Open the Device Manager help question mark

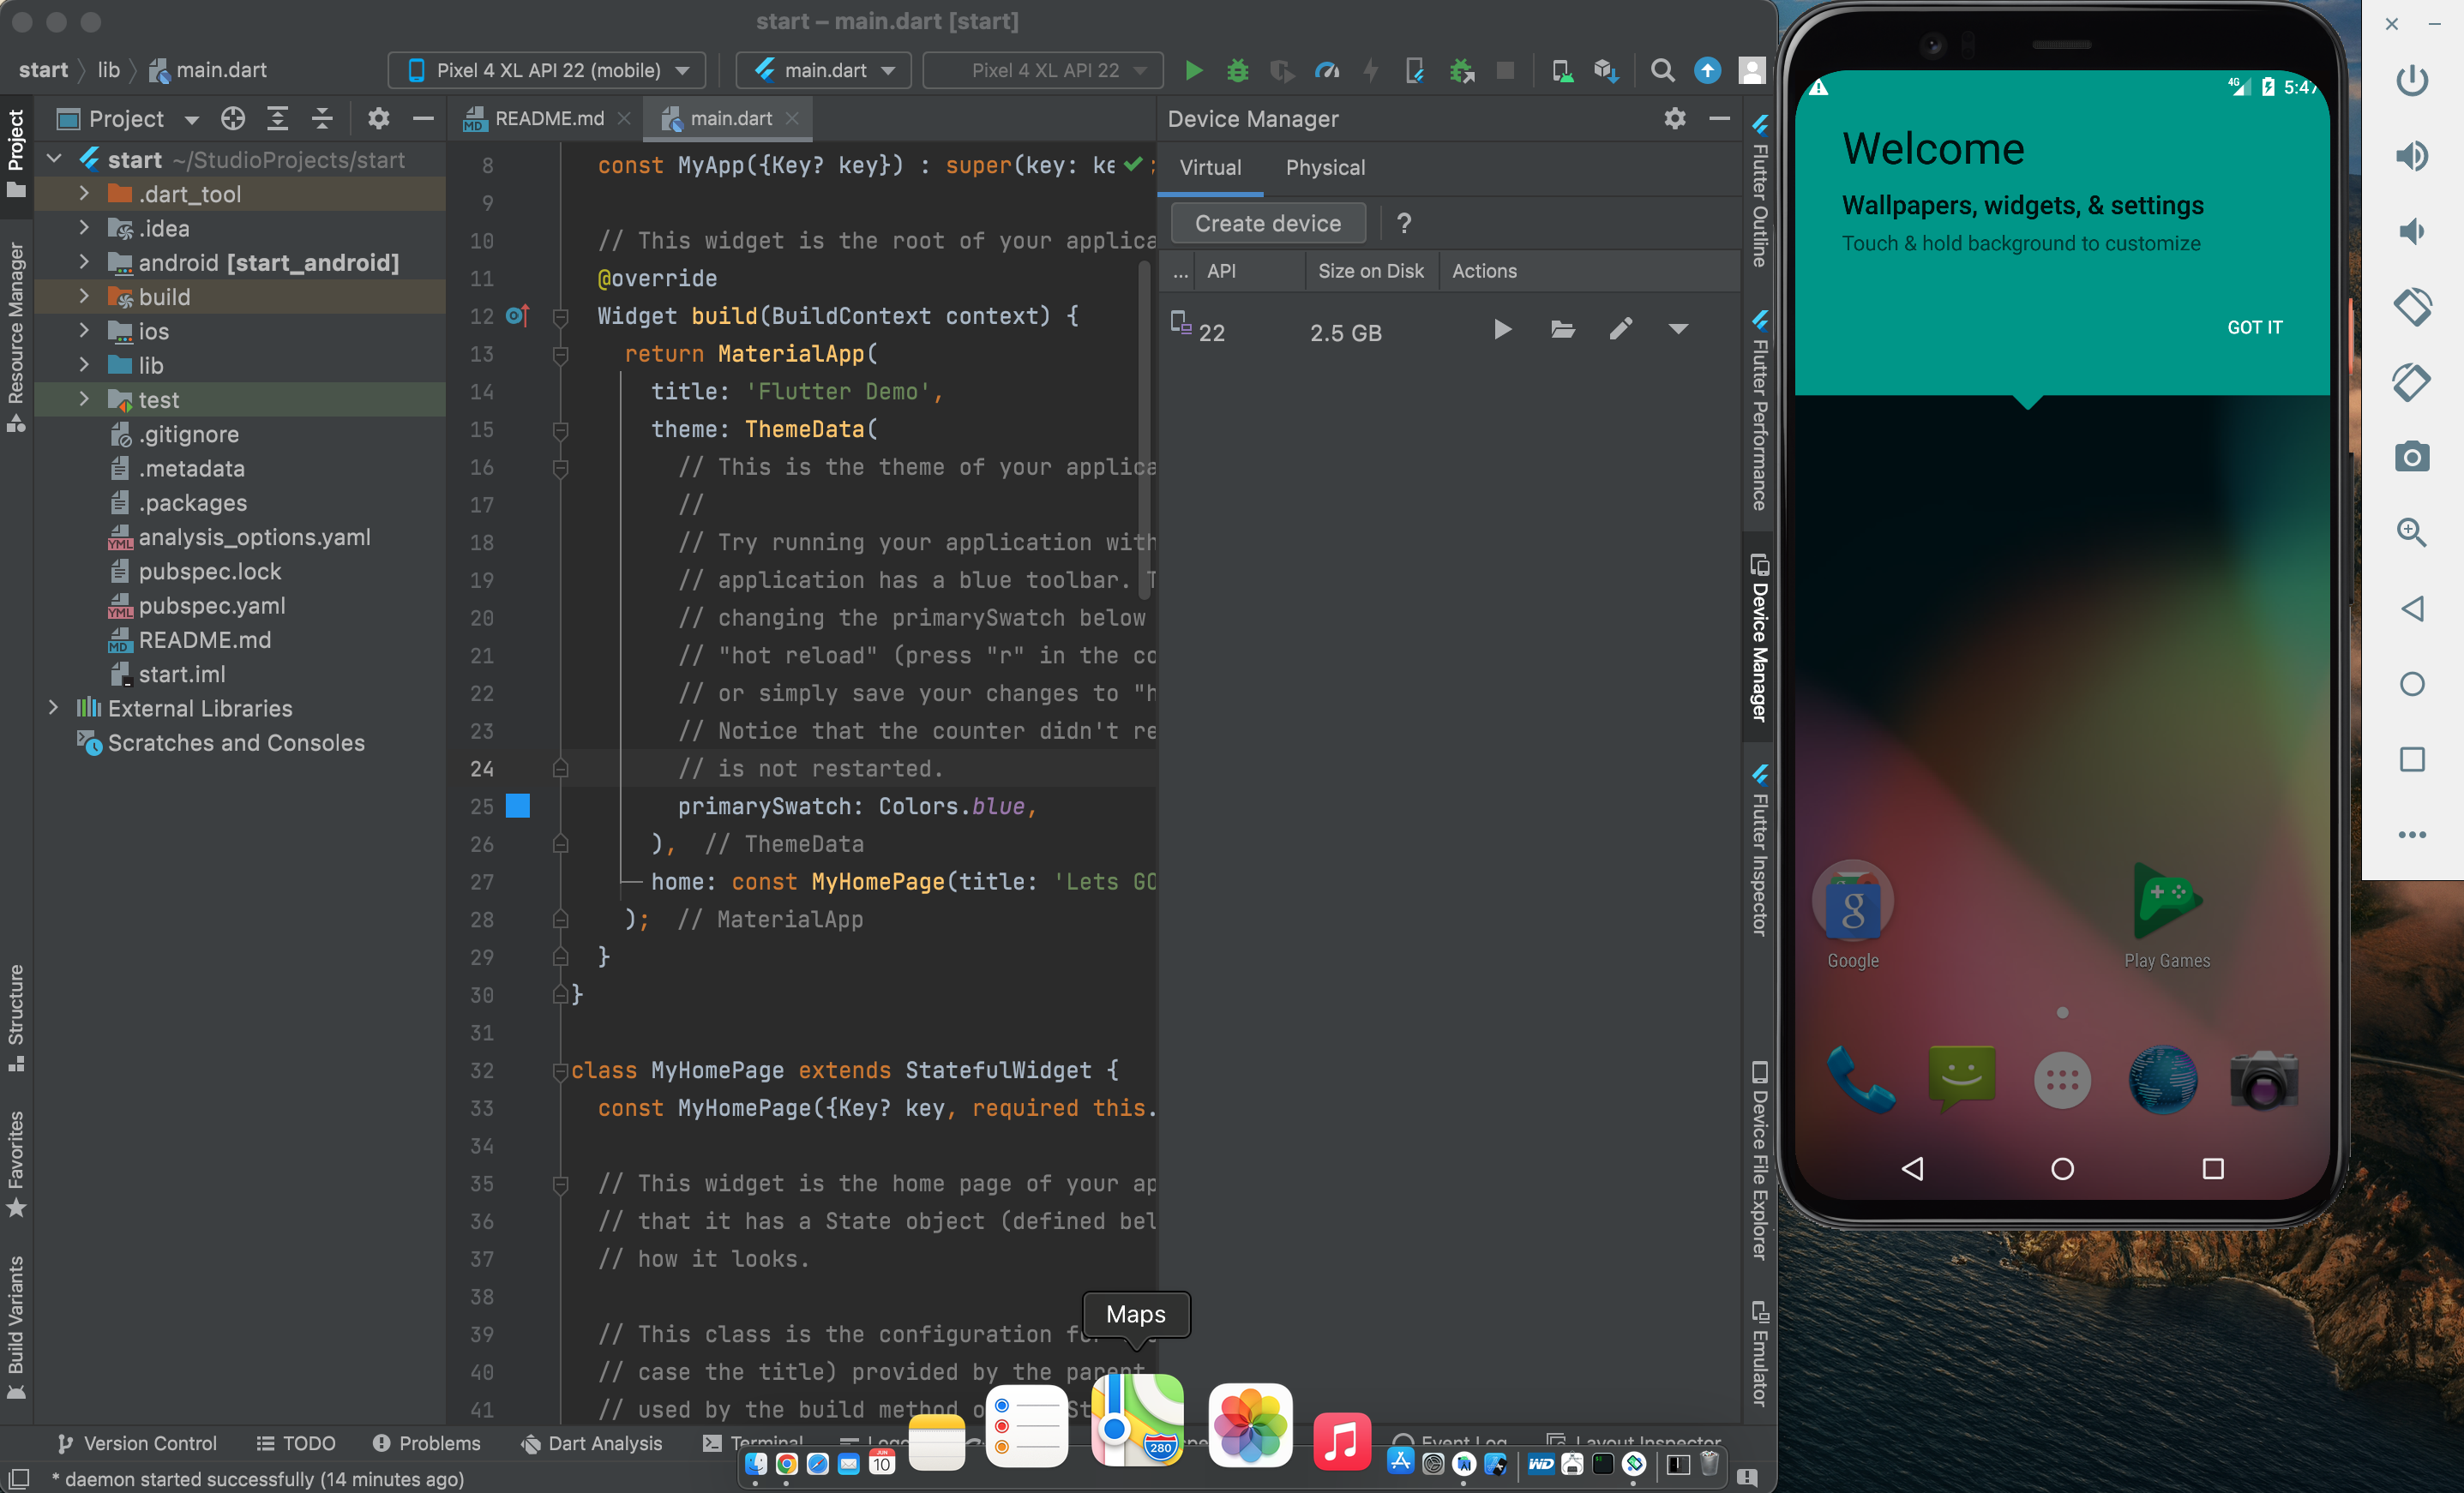pyautogui.click(x=1404, y=223)
